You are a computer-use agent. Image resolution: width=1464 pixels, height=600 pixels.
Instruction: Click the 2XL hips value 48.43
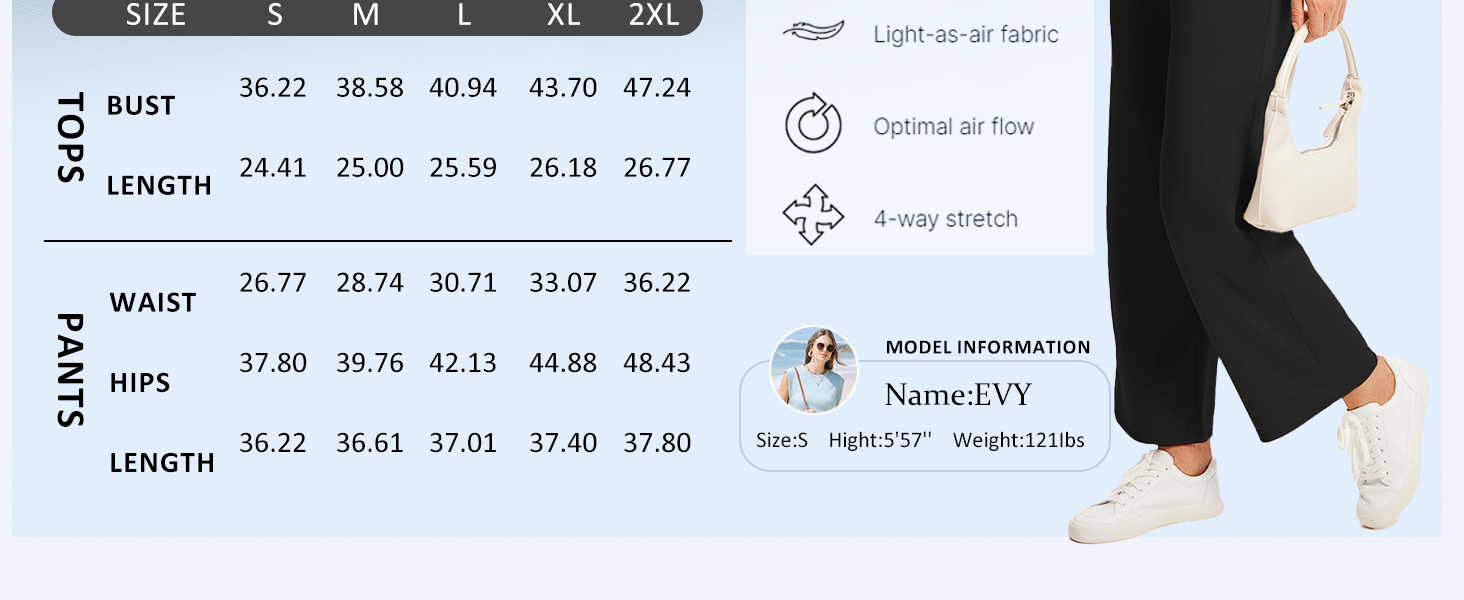(657, 363)
